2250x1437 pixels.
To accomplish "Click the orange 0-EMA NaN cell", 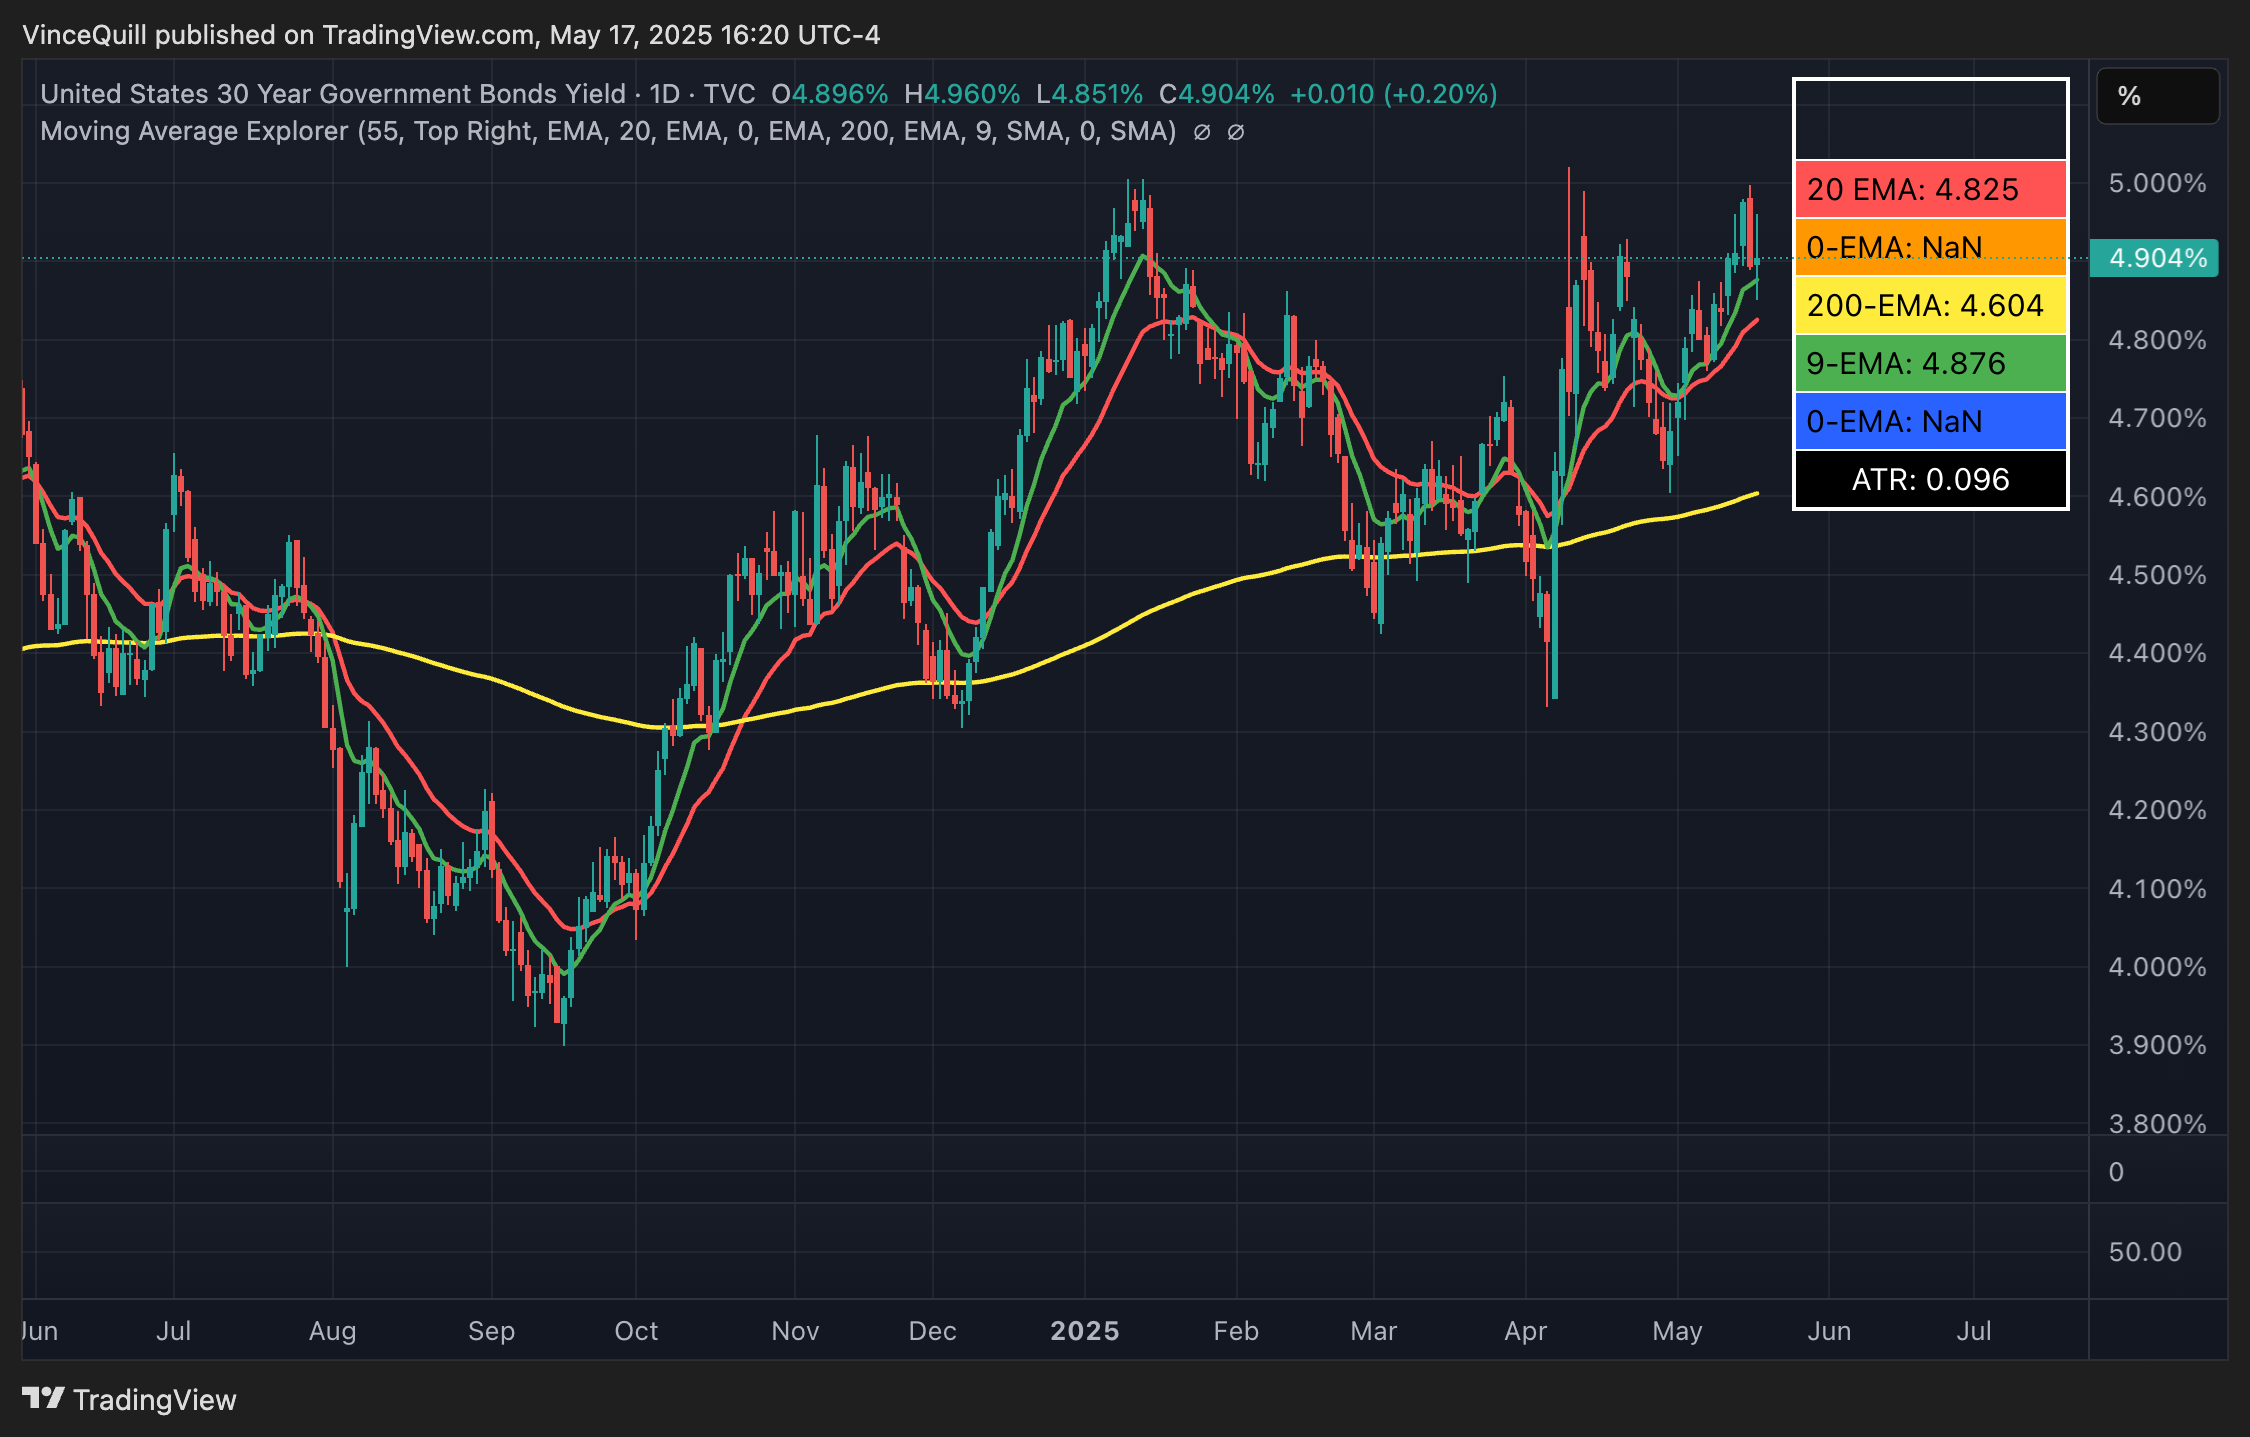I will click(1930, 246).
